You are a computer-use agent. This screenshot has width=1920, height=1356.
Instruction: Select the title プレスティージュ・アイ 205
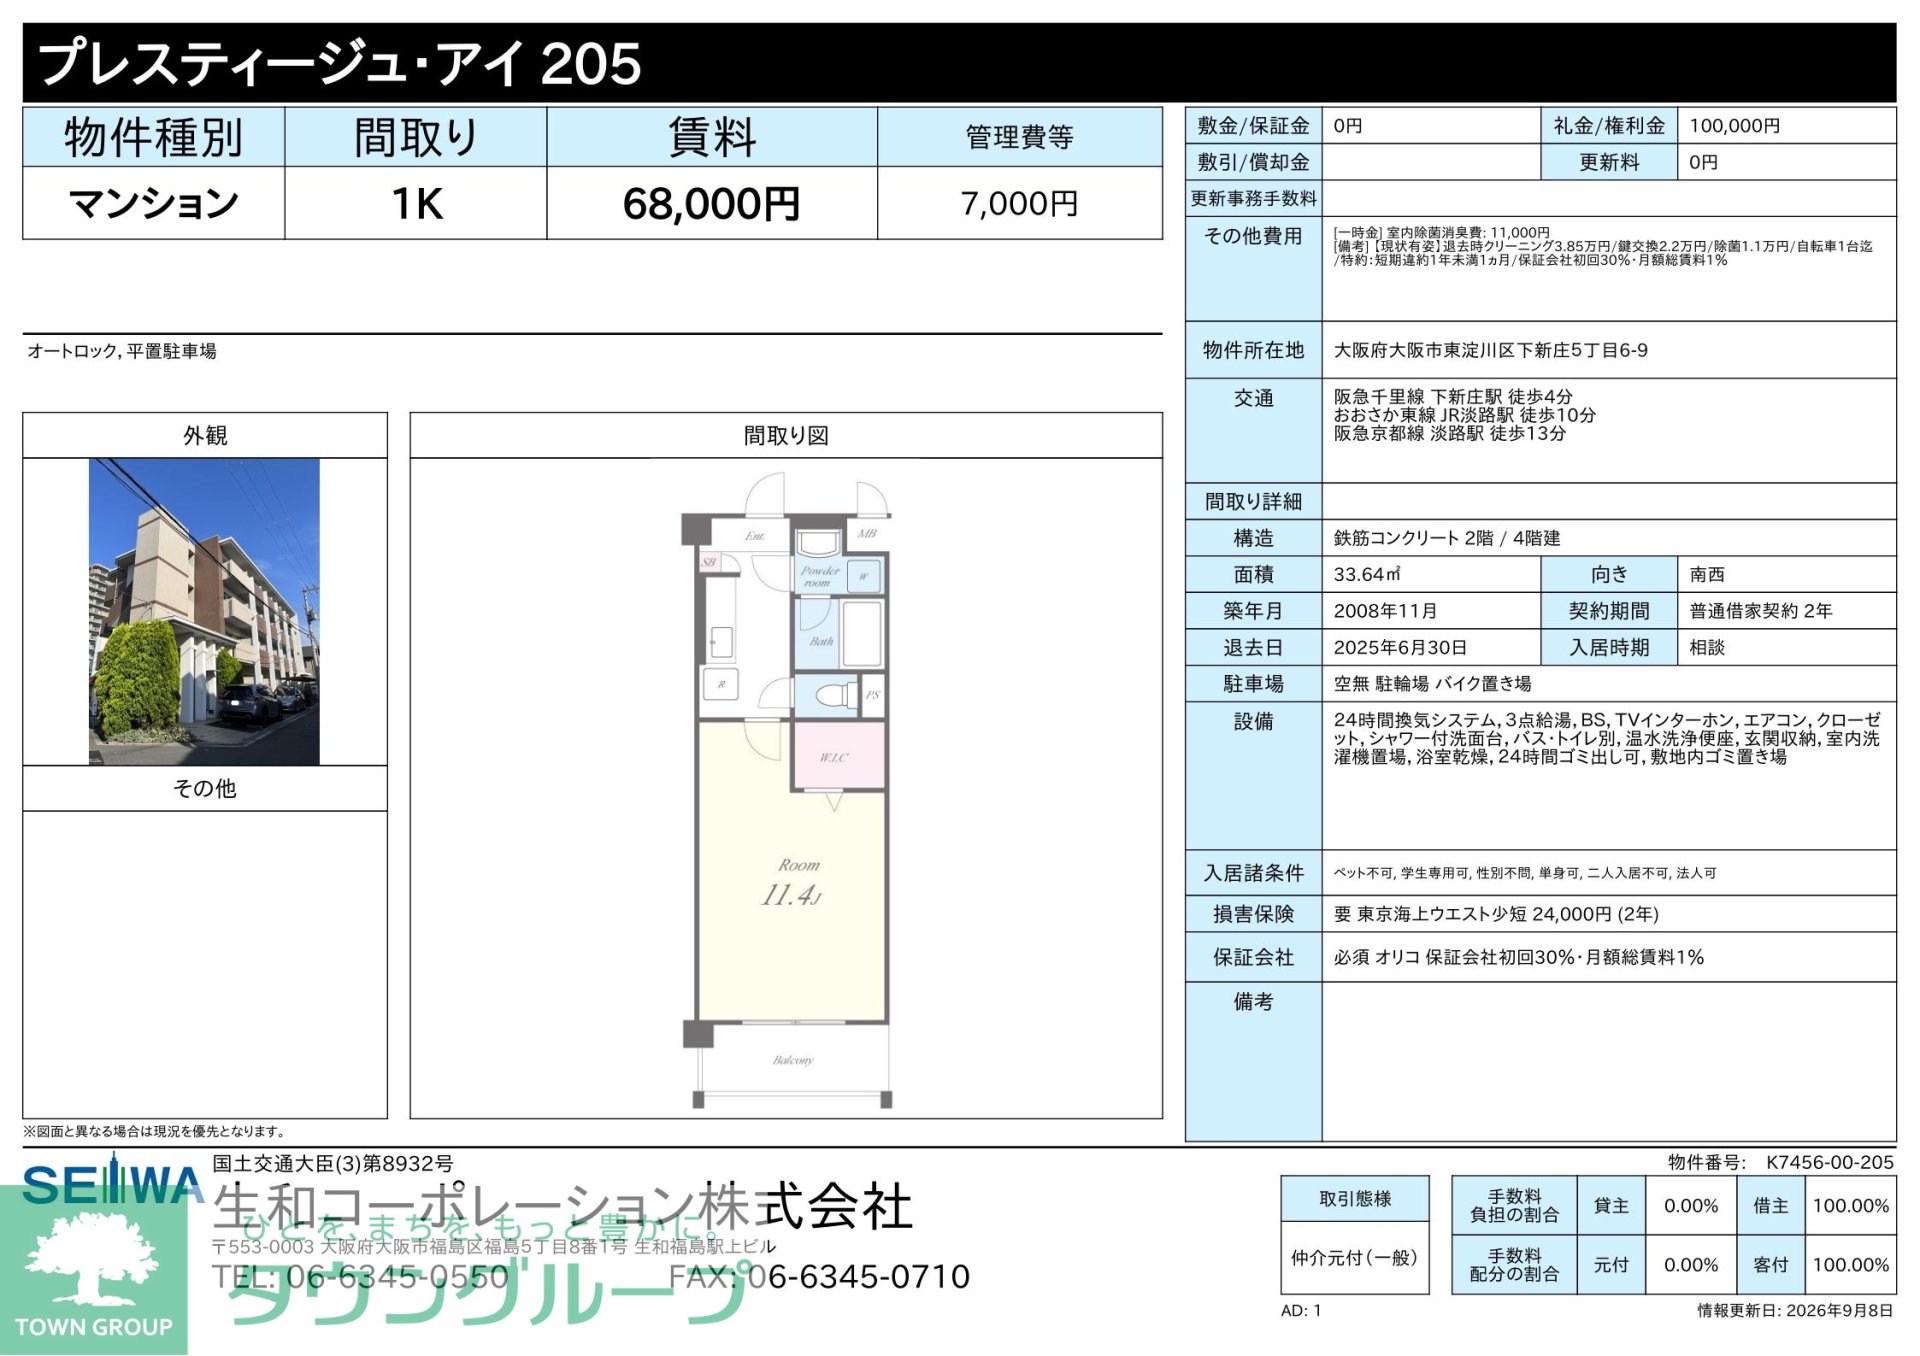(x=340, y=63)
